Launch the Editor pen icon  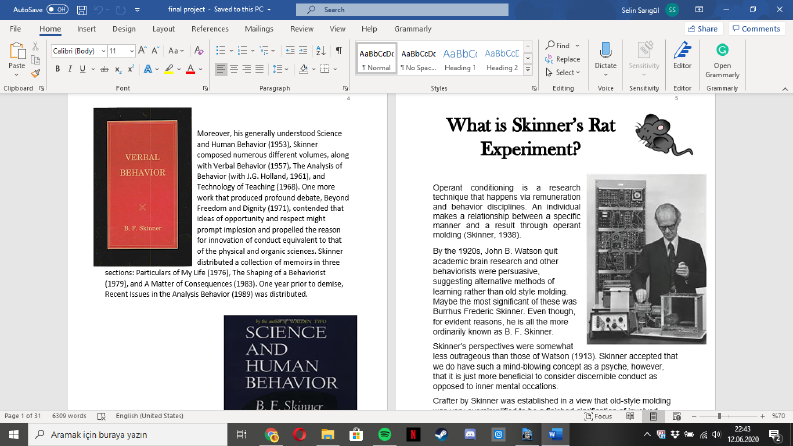click(682, 56)
